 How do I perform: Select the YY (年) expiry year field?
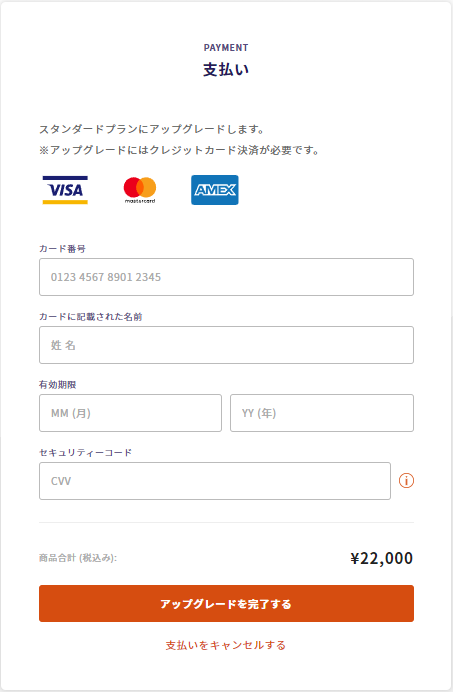point(322,413)
